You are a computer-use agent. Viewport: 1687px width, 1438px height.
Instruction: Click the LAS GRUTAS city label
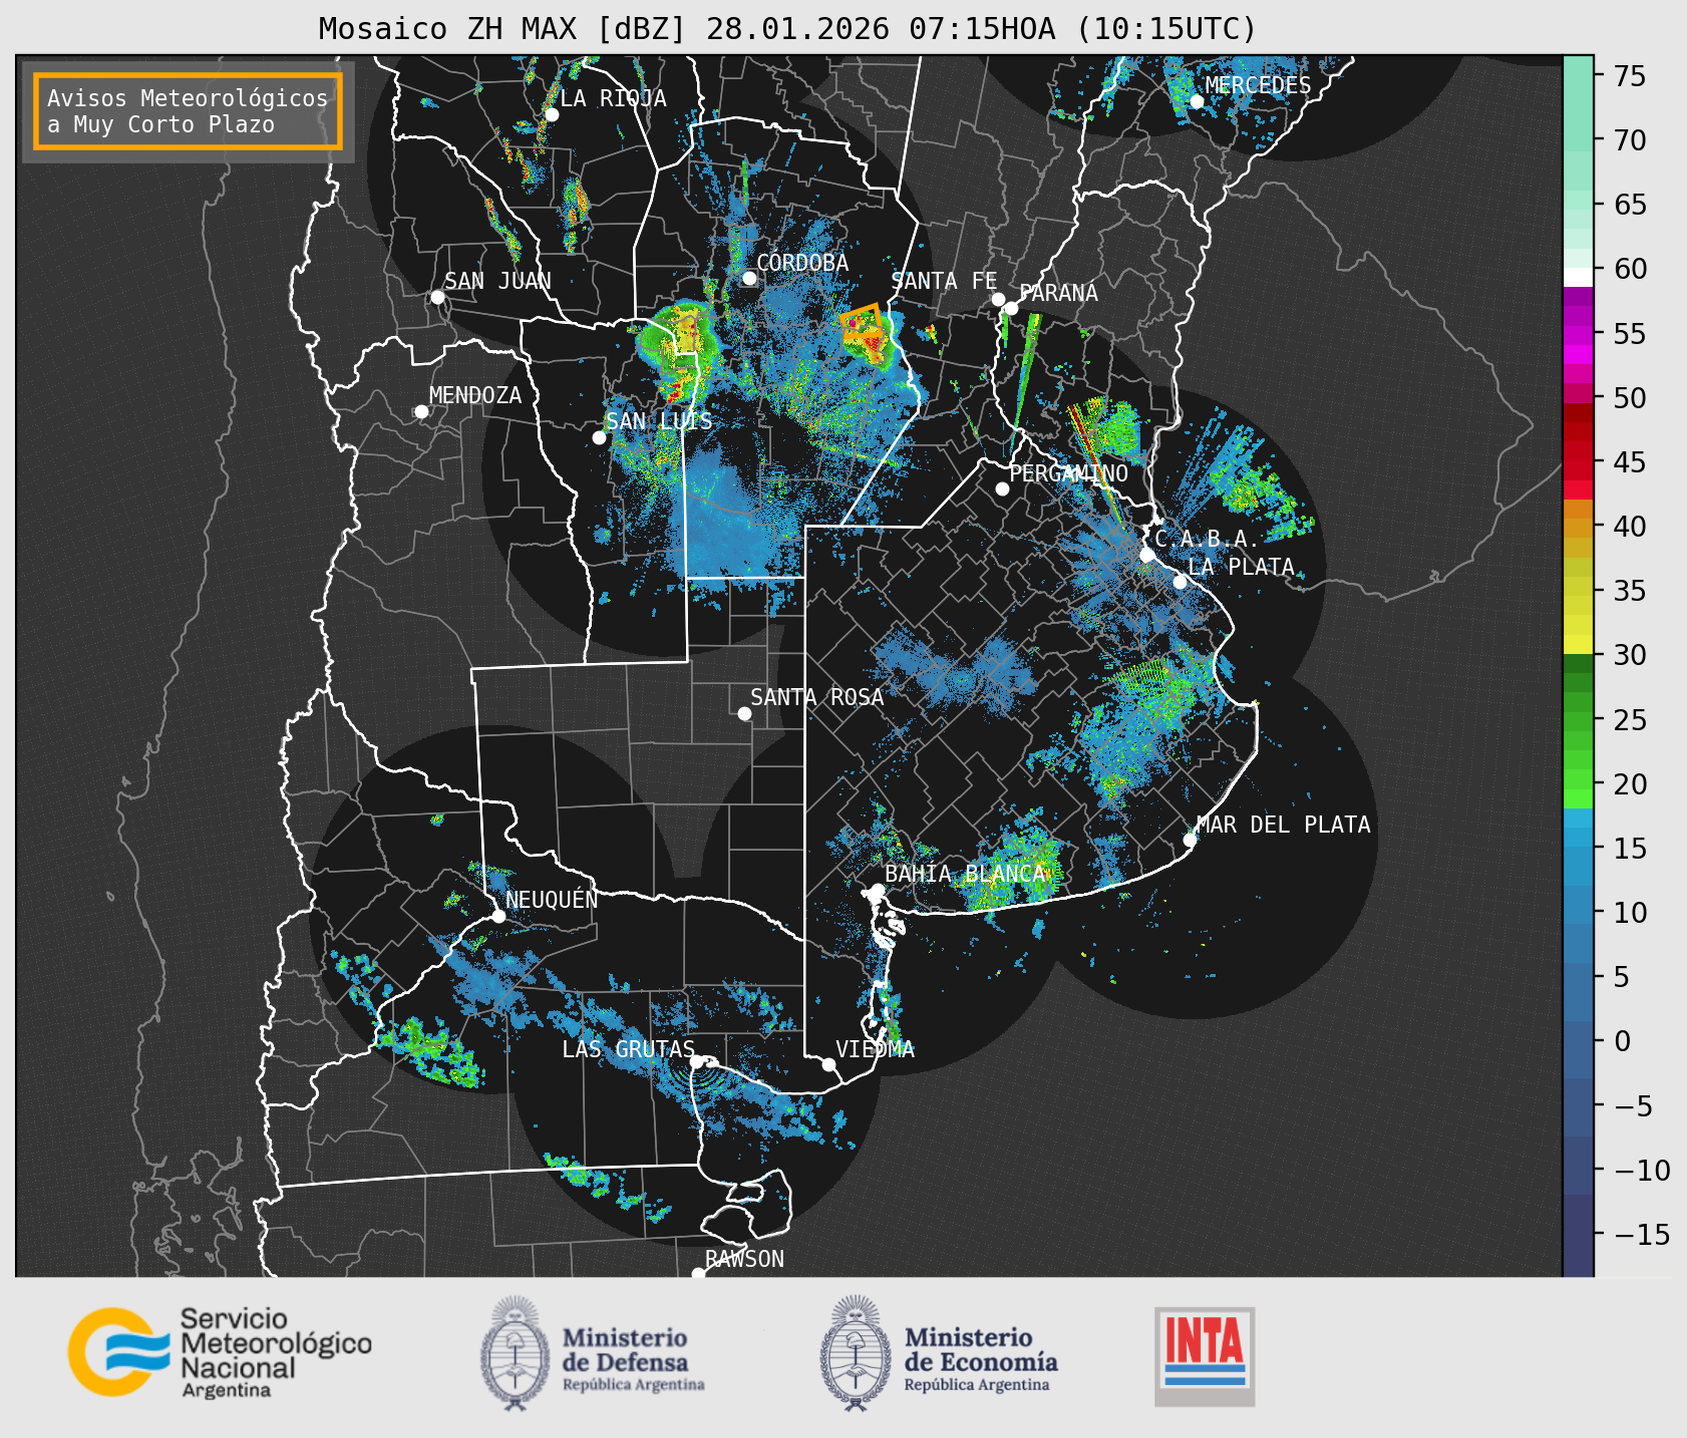(628, 1049)
